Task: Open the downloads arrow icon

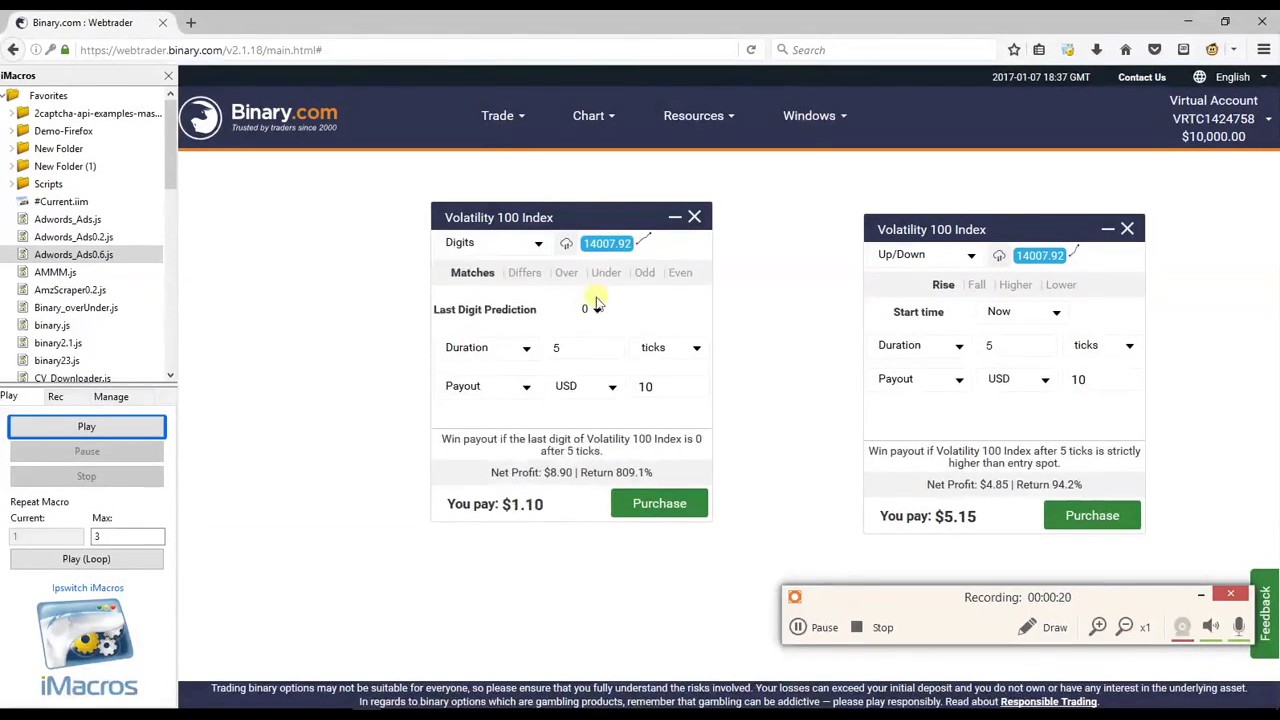Action: [x=1097, y=50]
